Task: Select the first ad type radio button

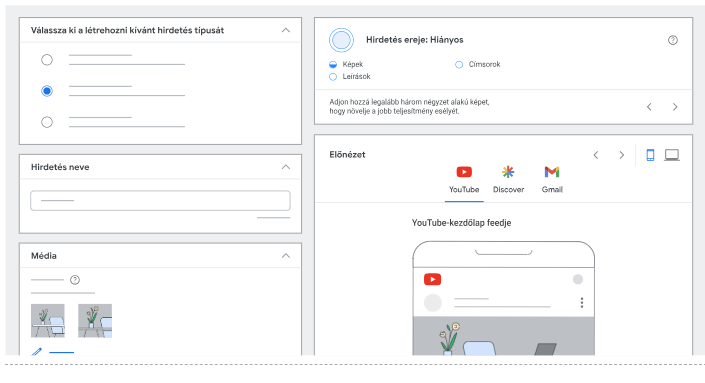Action: [47, 60]
